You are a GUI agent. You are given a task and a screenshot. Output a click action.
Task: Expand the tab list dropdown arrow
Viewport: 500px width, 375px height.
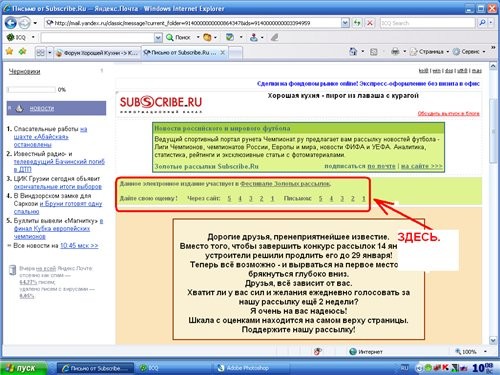coord(50,53)
